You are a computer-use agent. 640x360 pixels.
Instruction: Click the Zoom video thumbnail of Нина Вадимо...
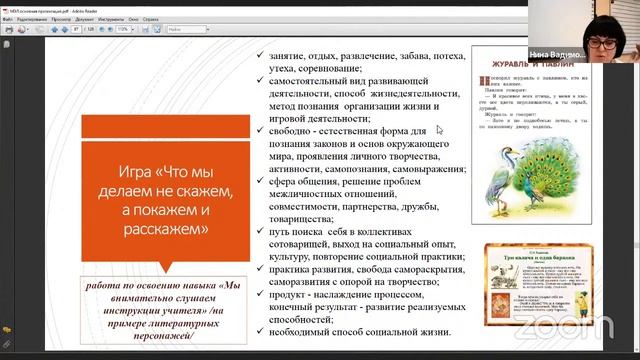click(x=584, y=31)
